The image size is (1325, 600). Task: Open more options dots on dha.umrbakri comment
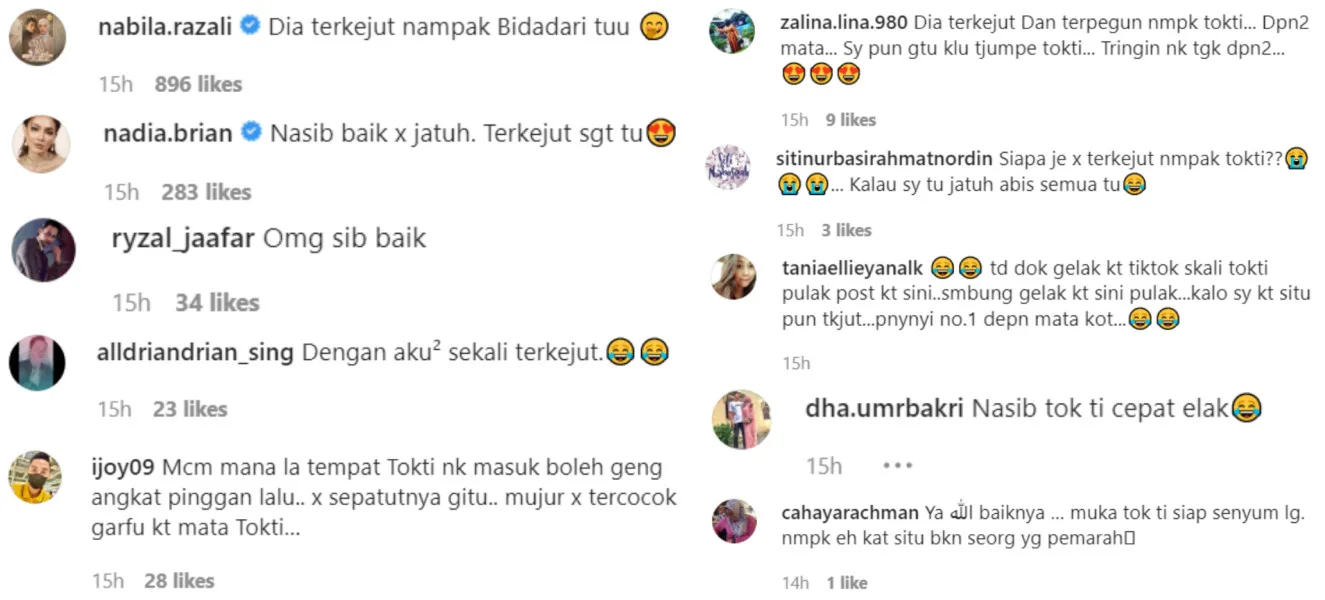pos(898,465)
